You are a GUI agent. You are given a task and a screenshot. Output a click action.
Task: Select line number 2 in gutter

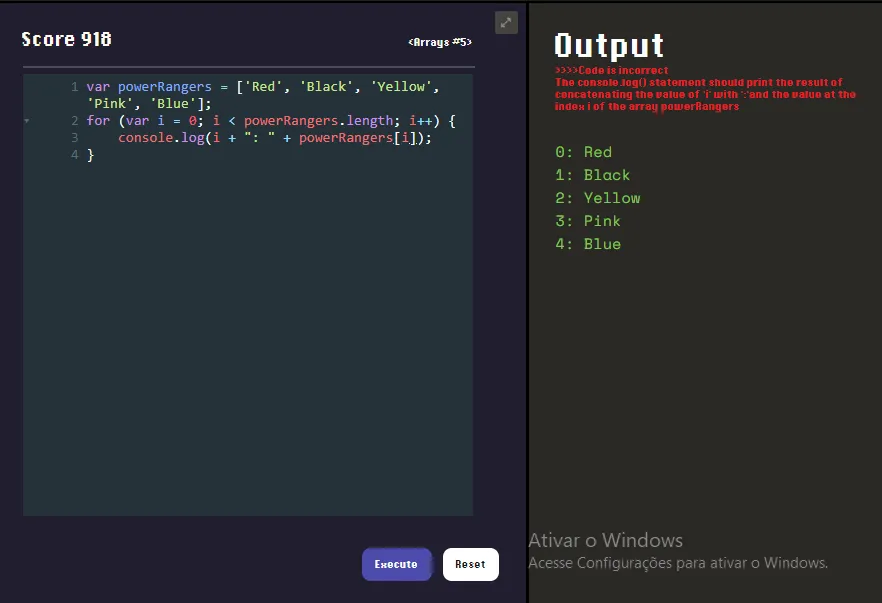74,121
